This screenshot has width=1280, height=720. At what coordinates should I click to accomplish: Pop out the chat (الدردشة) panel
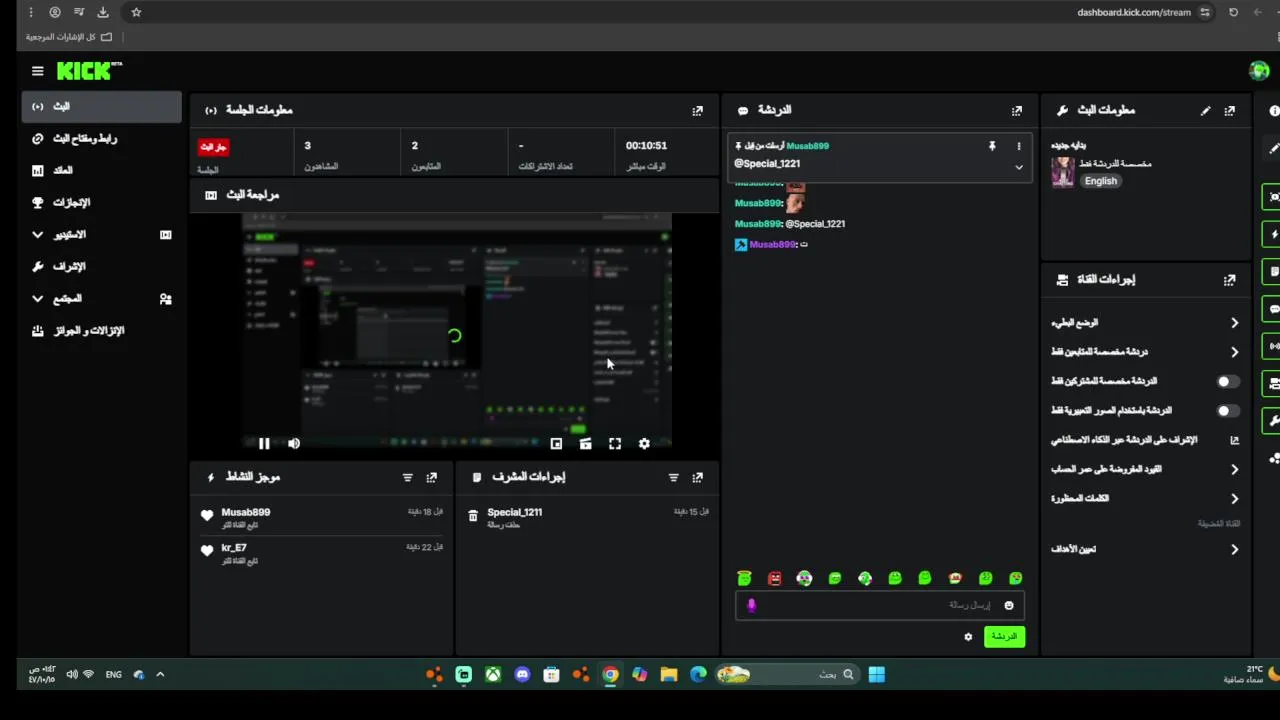(1017, 111)
